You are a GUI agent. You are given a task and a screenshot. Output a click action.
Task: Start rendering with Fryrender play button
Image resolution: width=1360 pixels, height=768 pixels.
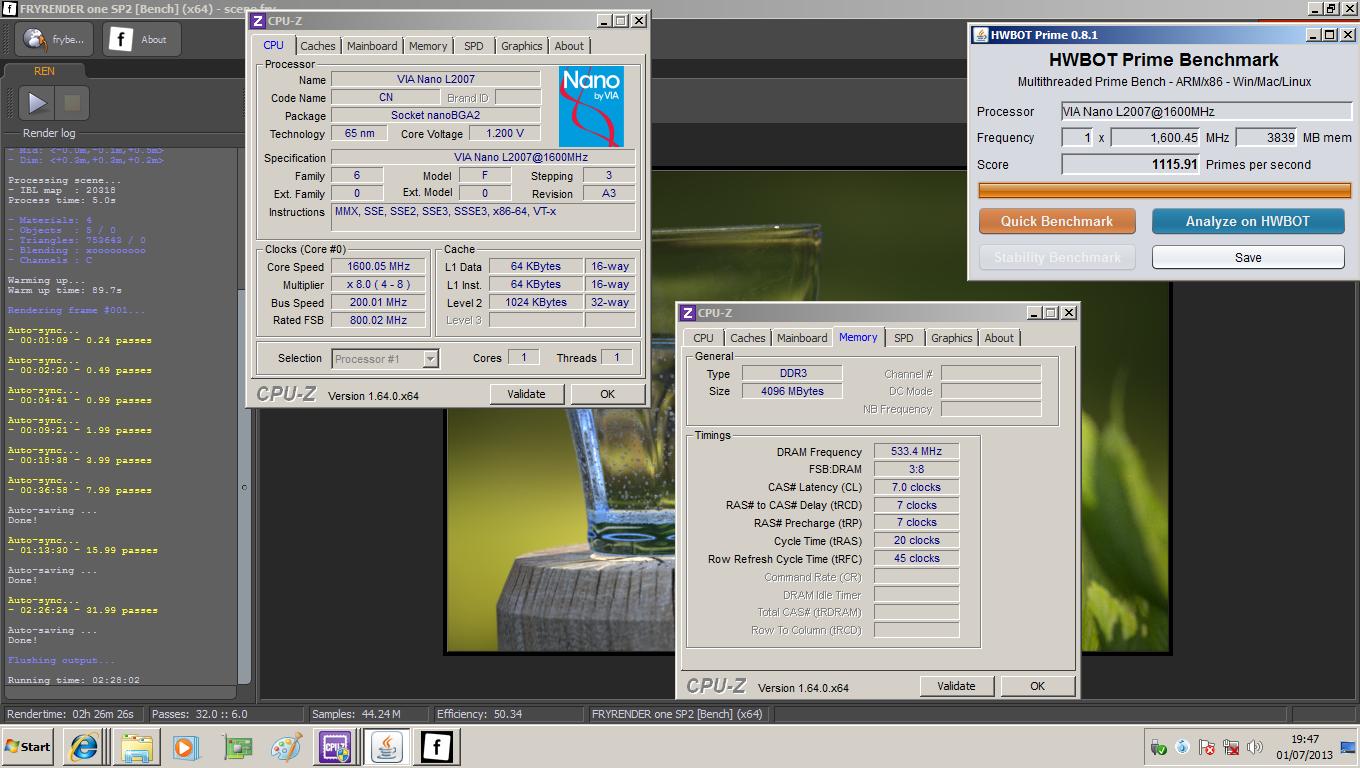tap(37, 102)
